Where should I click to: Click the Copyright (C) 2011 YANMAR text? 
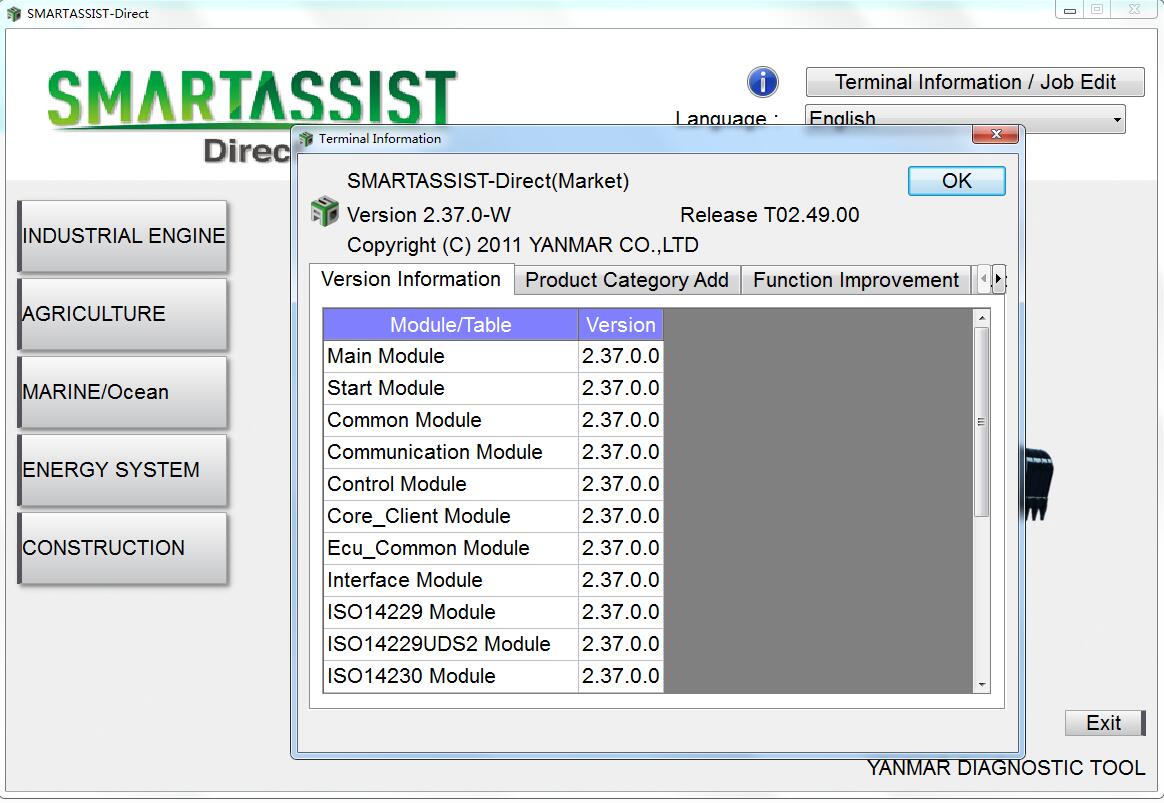[x=522, y=245]
